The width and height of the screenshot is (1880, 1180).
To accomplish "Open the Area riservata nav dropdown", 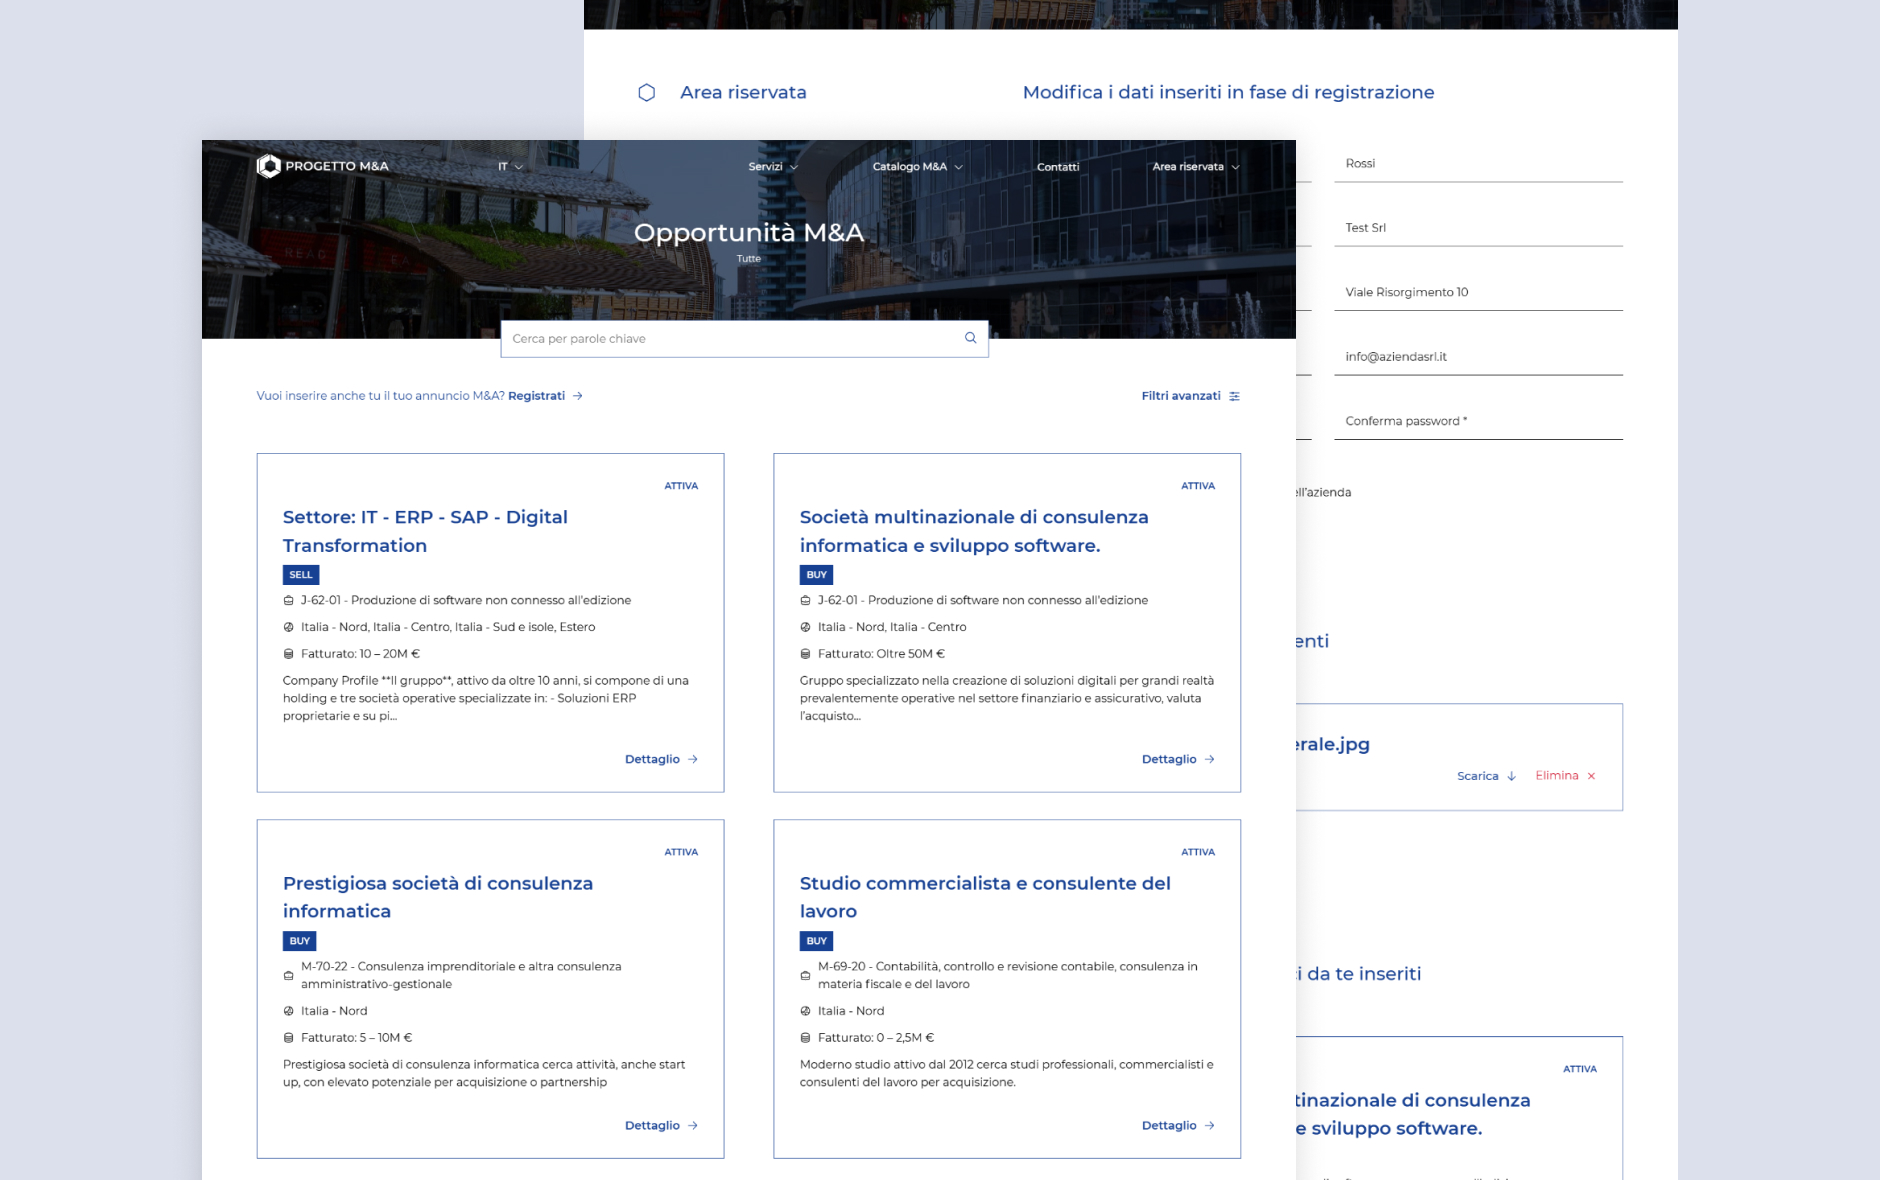I will point(1195,167).
